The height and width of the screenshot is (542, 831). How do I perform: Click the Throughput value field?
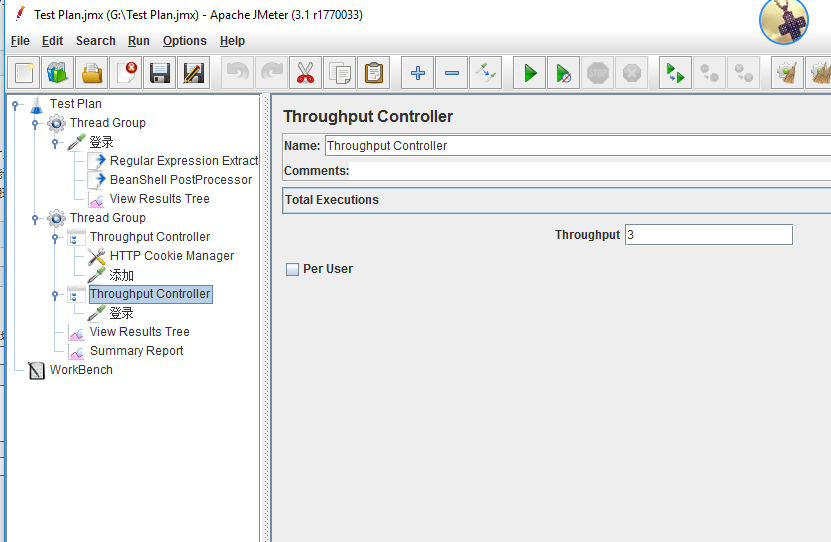[709, 235]
